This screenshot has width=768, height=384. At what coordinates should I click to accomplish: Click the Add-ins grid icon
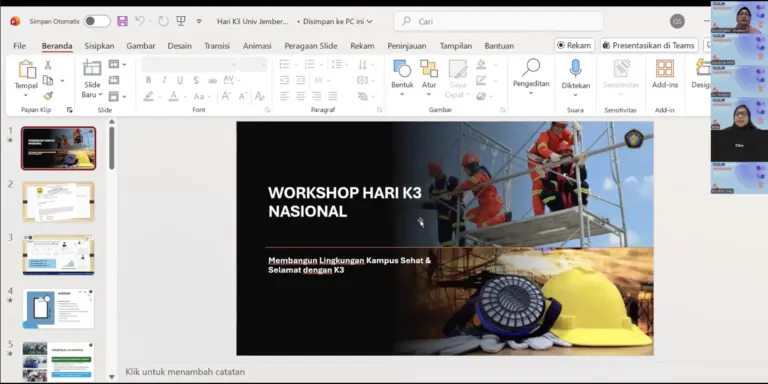(x=665, y=69)
